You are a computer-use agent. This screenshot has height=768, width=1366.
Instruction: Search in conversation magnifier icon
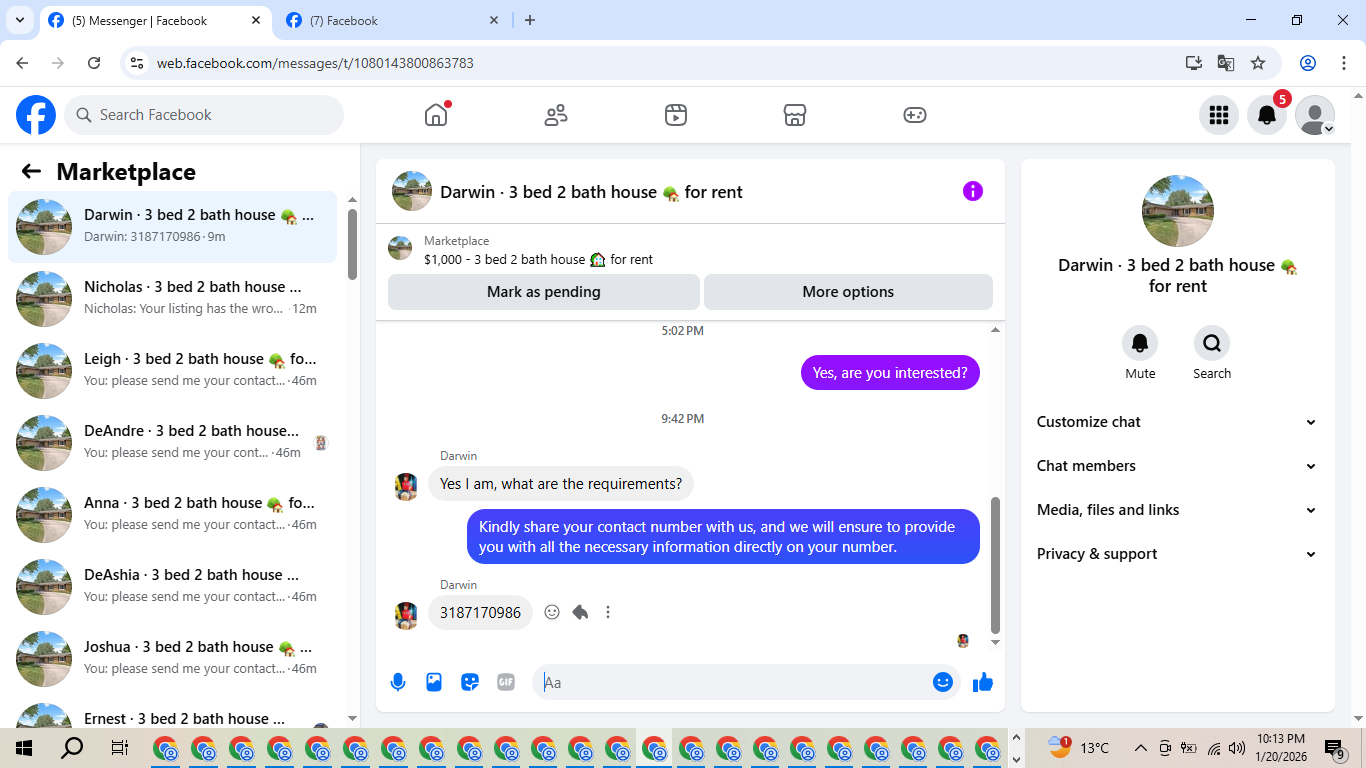pyautogui.click(x=1212, y=344)
